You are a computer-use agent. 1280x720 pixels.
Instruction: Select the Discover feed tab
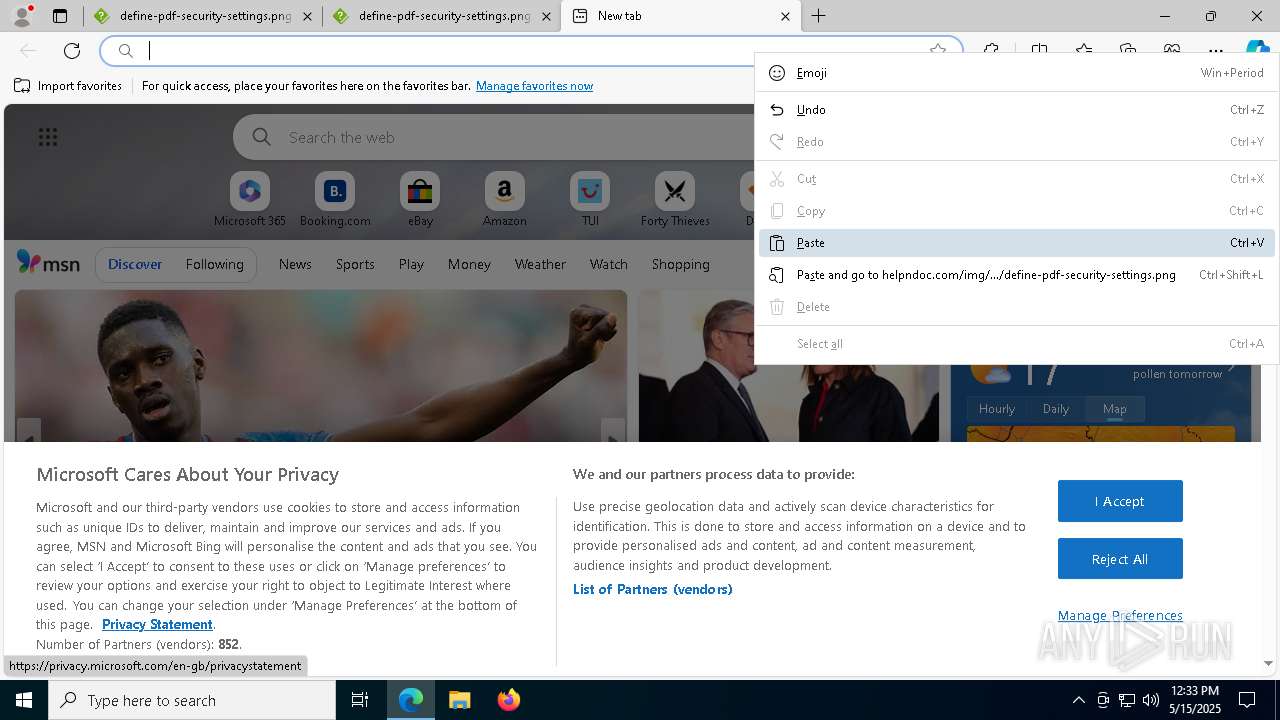click(x=135, y=264)
